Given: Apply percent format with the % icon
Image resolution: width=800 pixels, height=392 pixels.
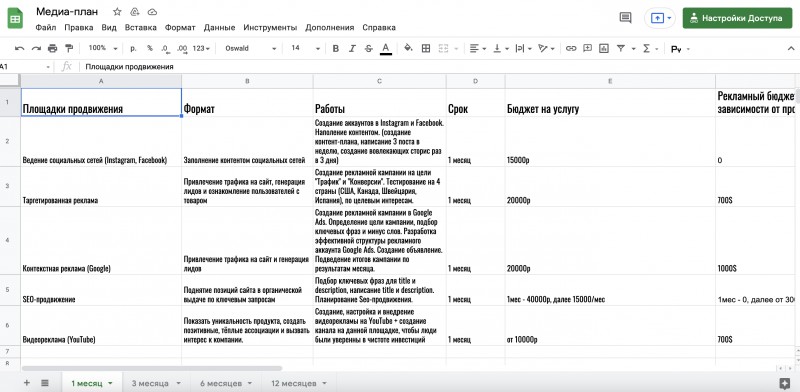Looking at the screenshot, I should [150, 48].
